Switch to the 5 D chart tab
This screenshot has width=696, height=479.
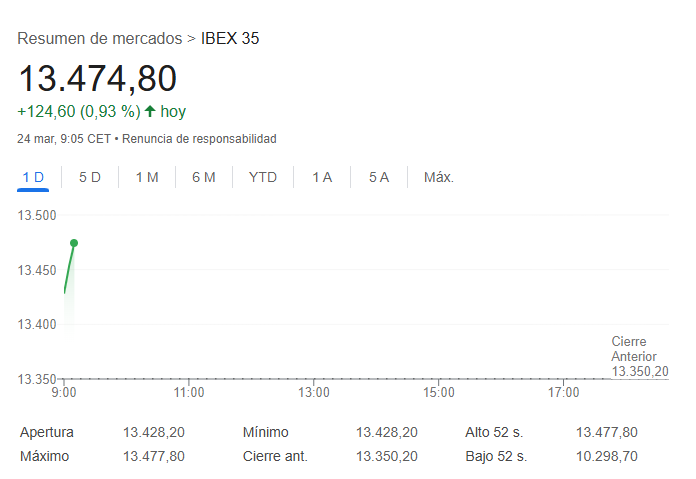click(90, 177)
